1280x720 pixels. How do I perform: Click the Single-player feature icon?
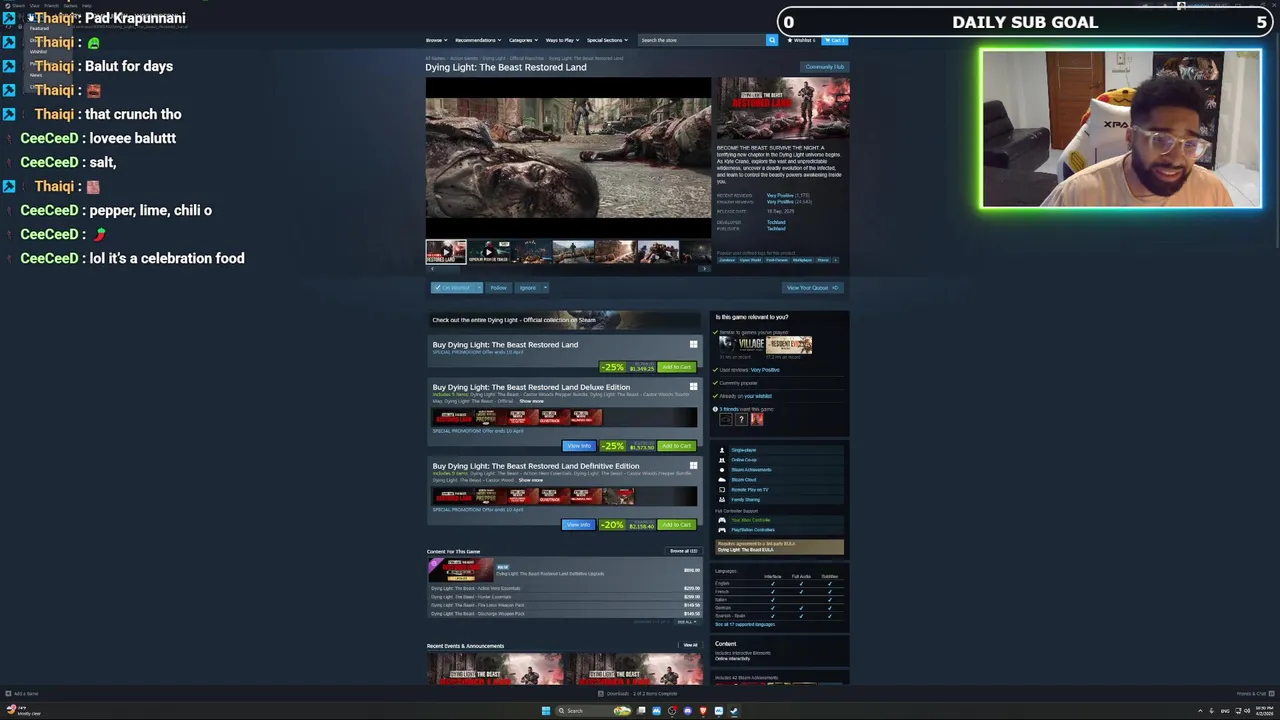pyautogui.click(x=722, y=450)
